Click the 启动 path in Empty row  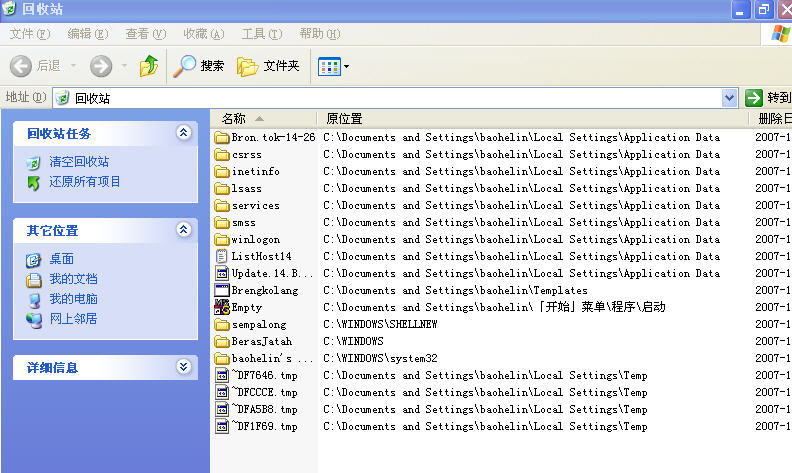(494, 307)
